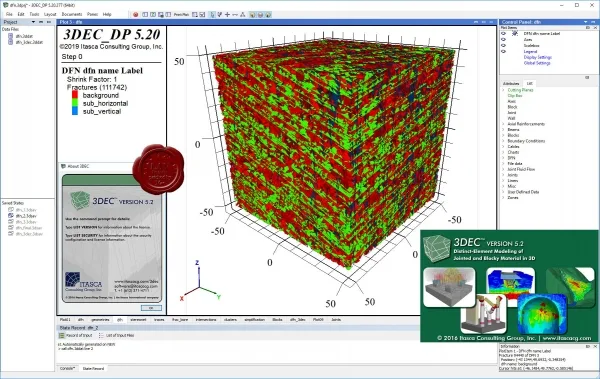600x379 pixels.
Task: Open the Project pane dropdown arrow
Action: (33, 22)
